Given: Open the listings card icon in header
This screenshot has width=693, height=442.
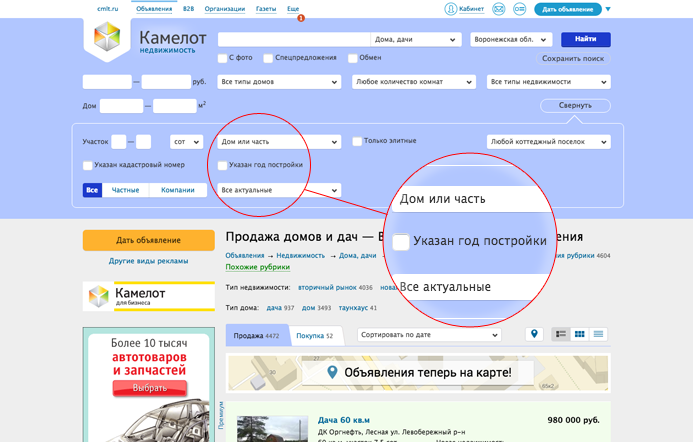Looking at the screenshot, I should (519, 9).
